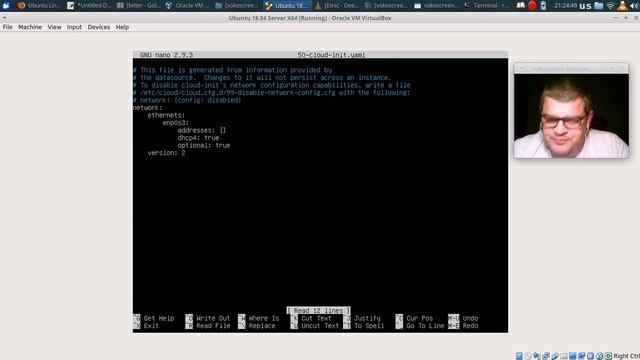Viewport: 640px width, 360px height.
Task: Click the USB devices status icon
Action: tap(555, 356)
